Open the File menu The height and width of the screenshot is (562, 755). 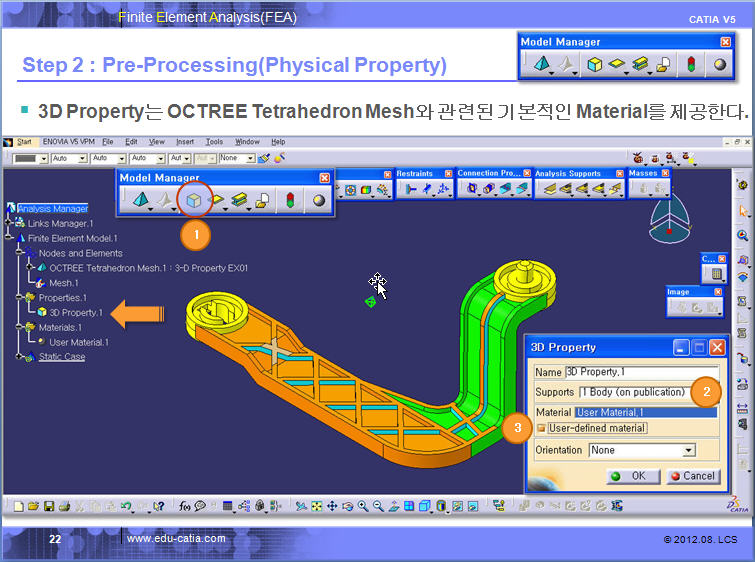107,142
